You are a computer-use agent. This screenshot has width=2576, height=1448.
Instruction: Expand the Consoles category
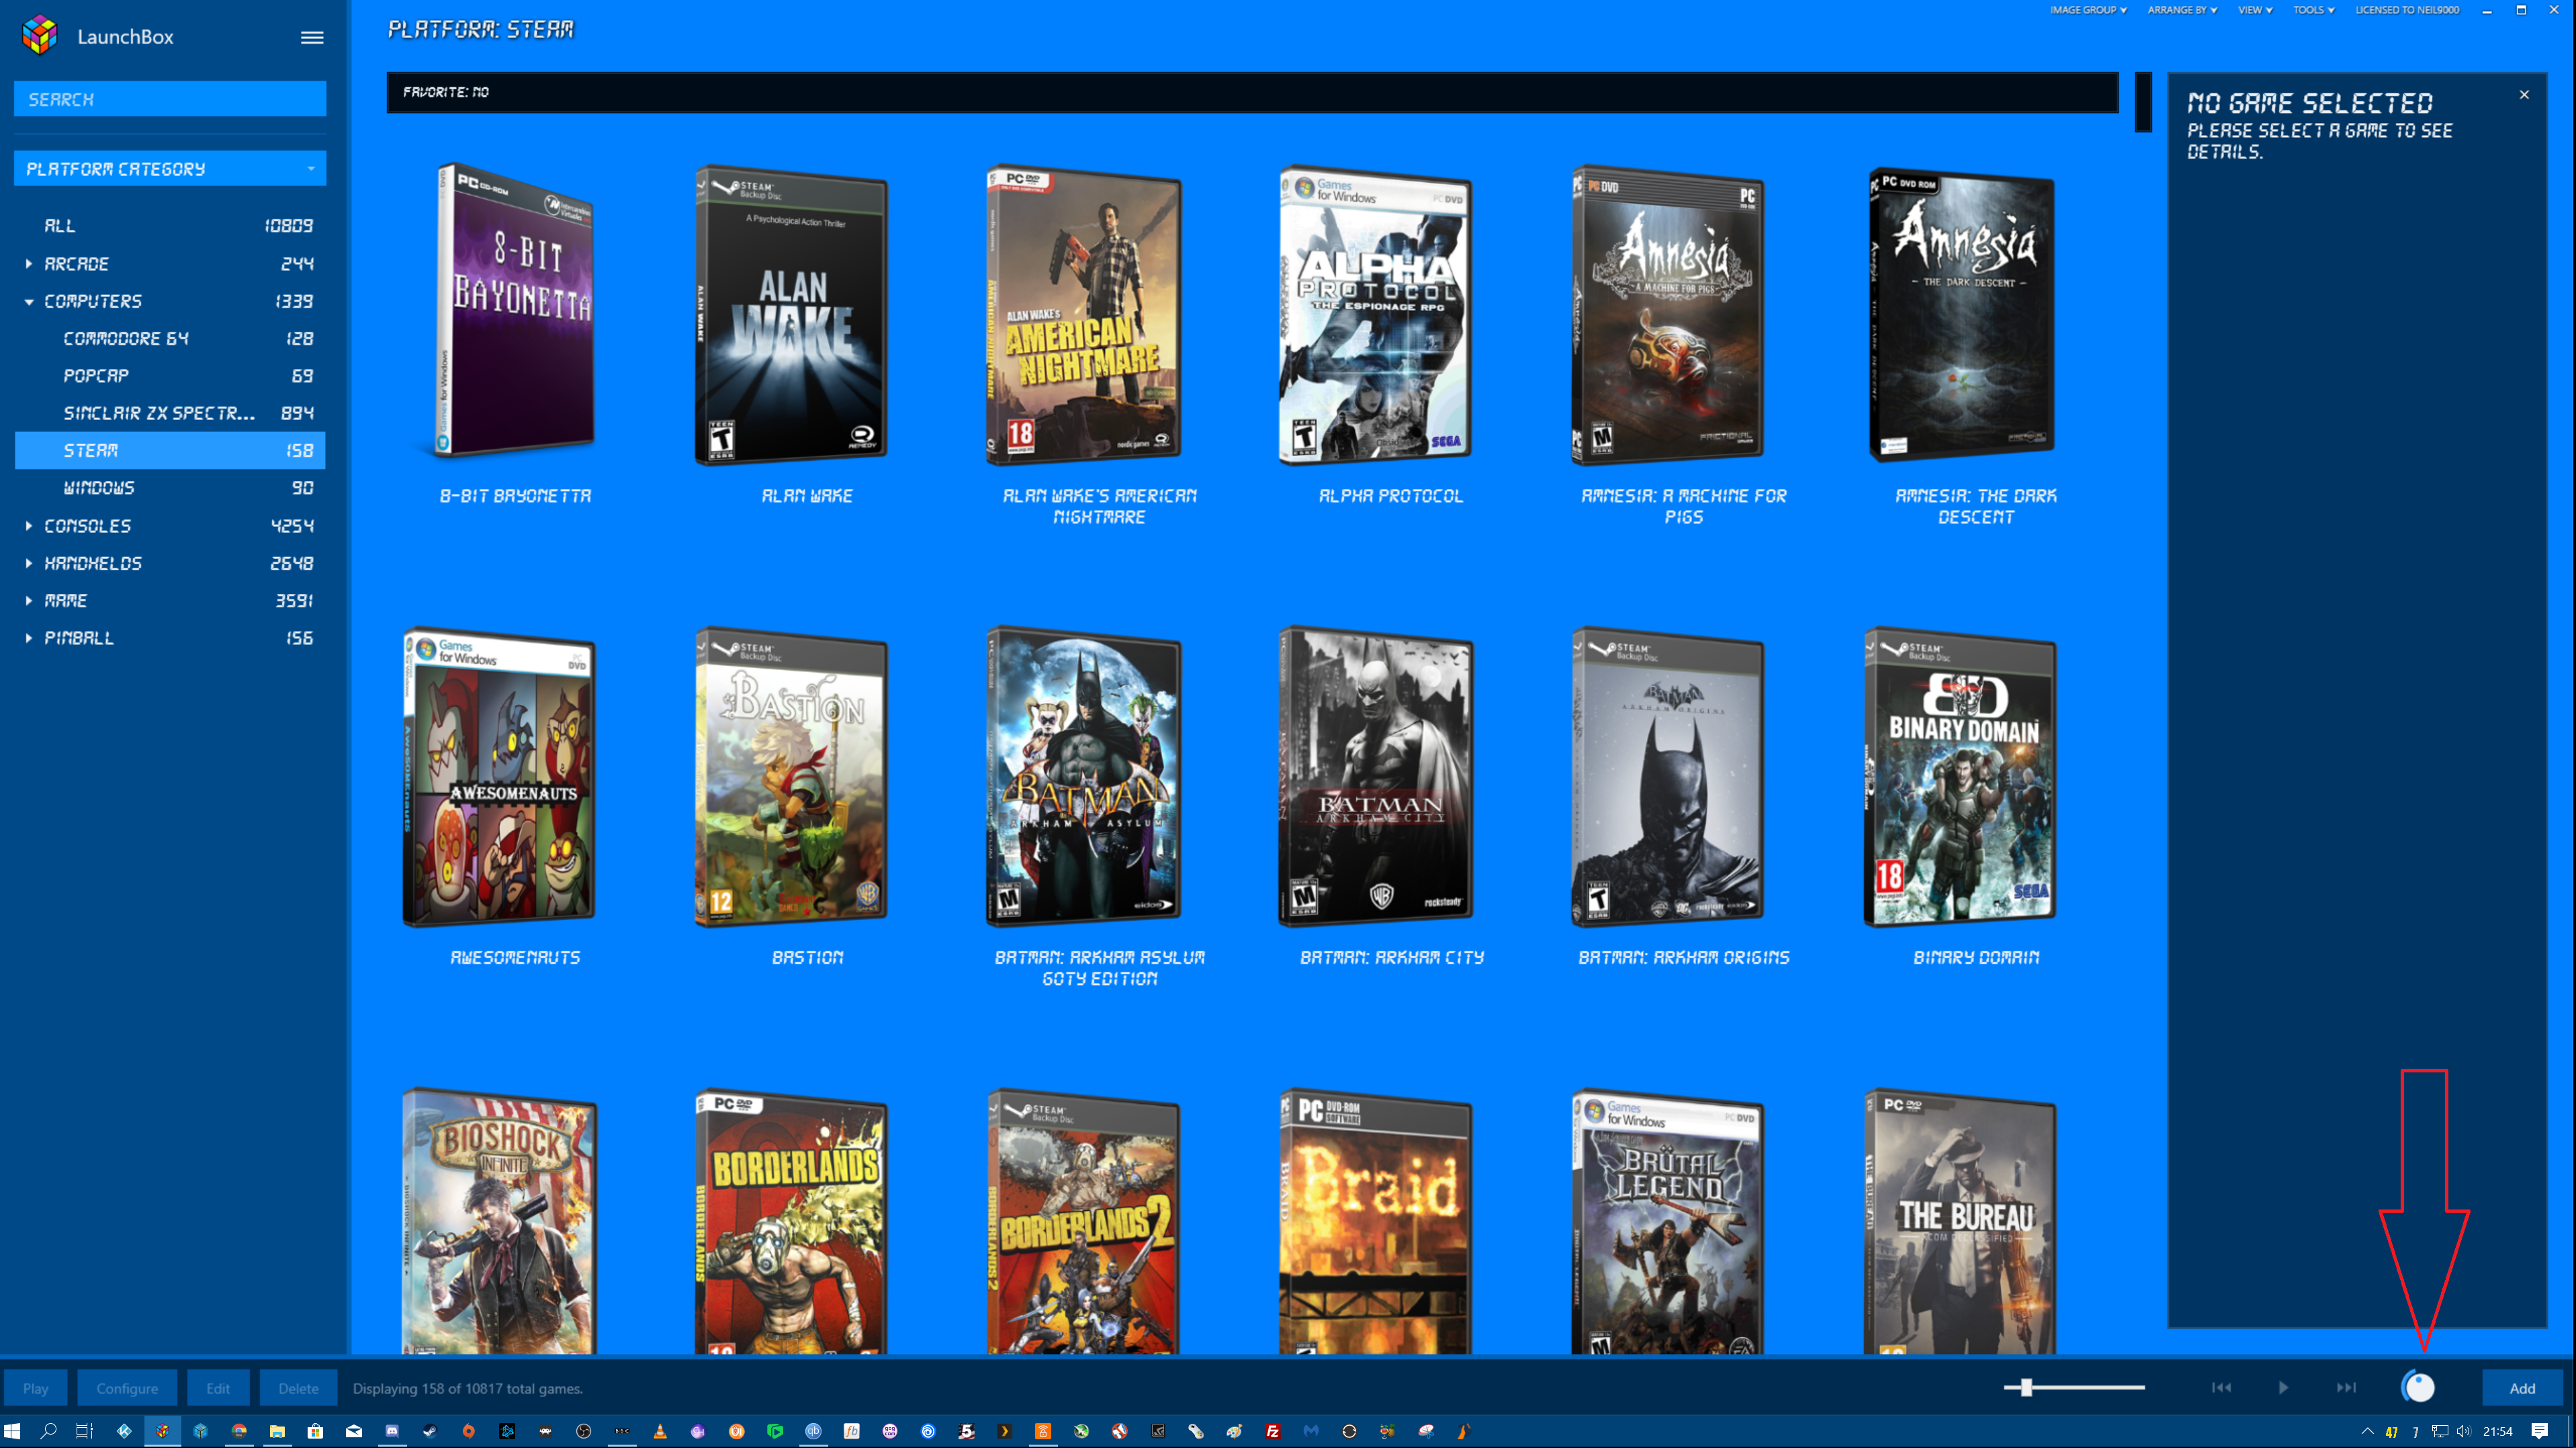coord(28,526)
